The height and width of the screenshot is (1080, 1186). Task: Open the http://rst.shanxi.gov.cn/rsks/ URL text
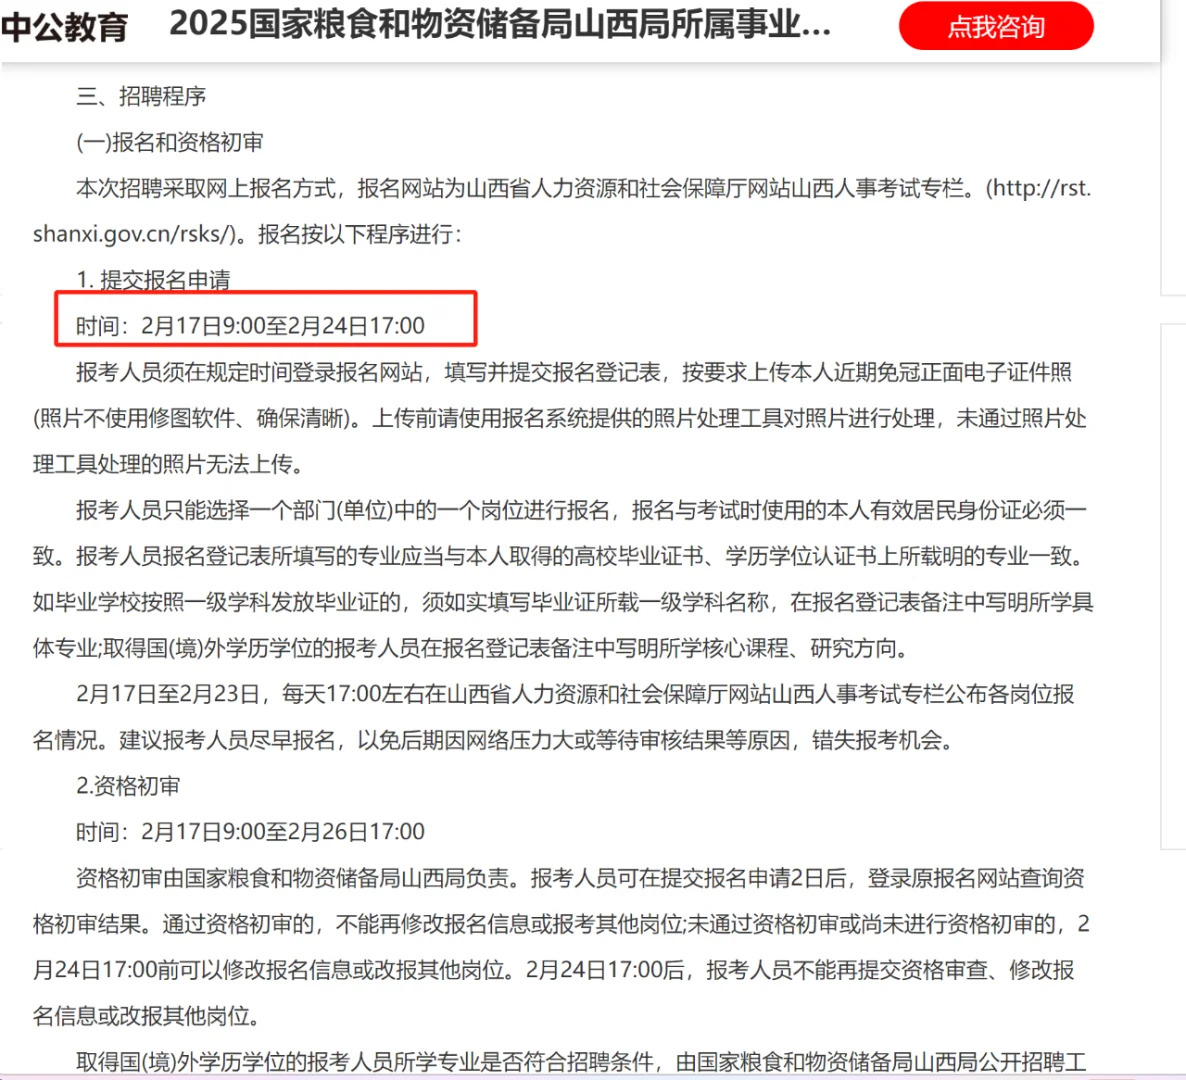(x=561, y=211)
